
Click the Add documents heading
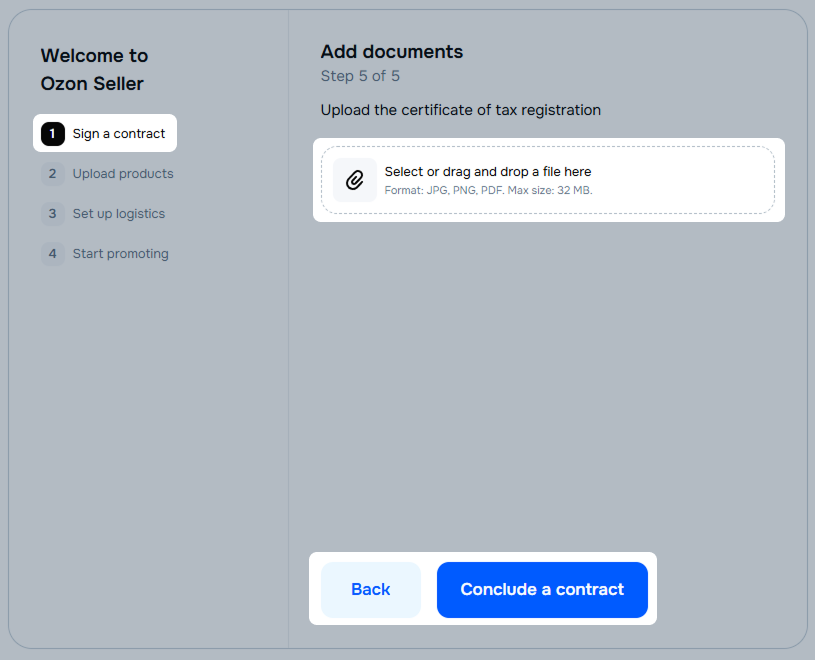pyautogui.click(x=391, y=52)
